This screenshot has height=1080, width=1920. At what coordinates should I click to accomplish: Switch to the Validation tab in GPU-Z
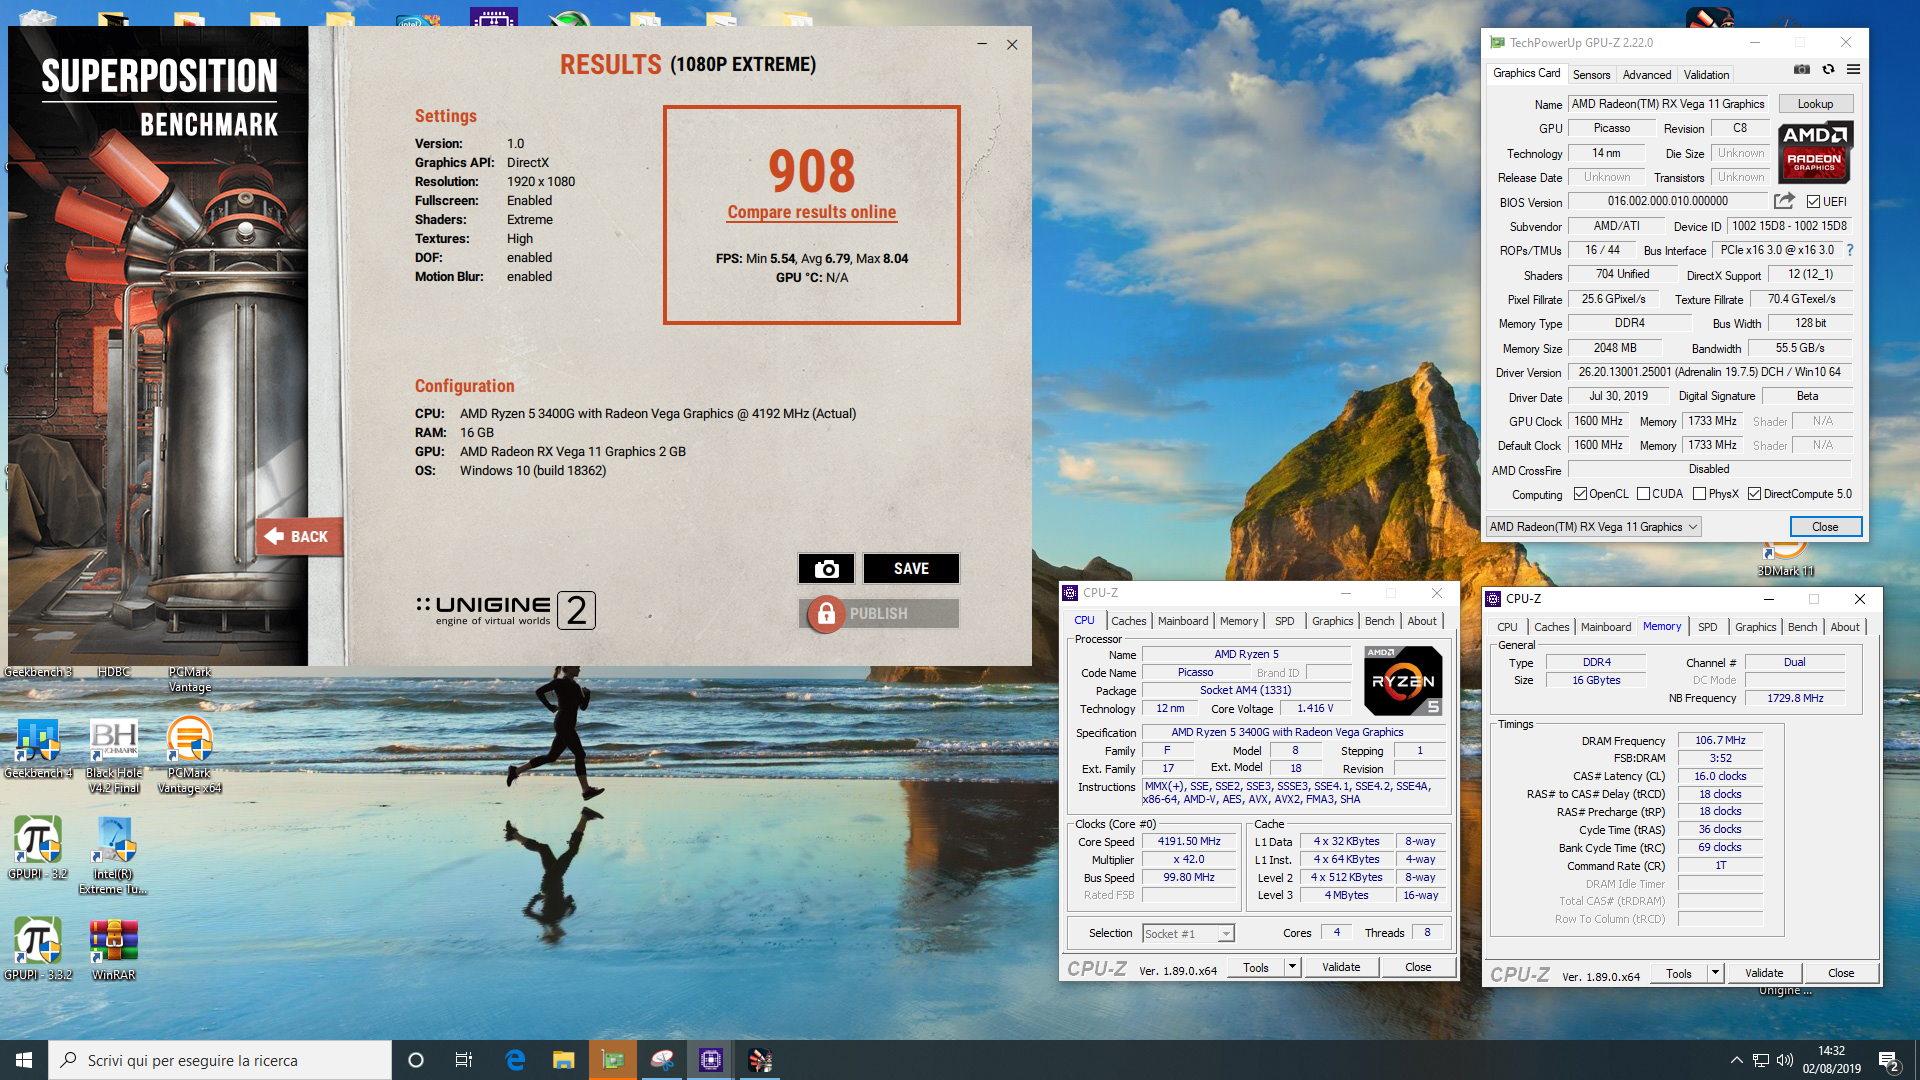[x=1706, y=75]
